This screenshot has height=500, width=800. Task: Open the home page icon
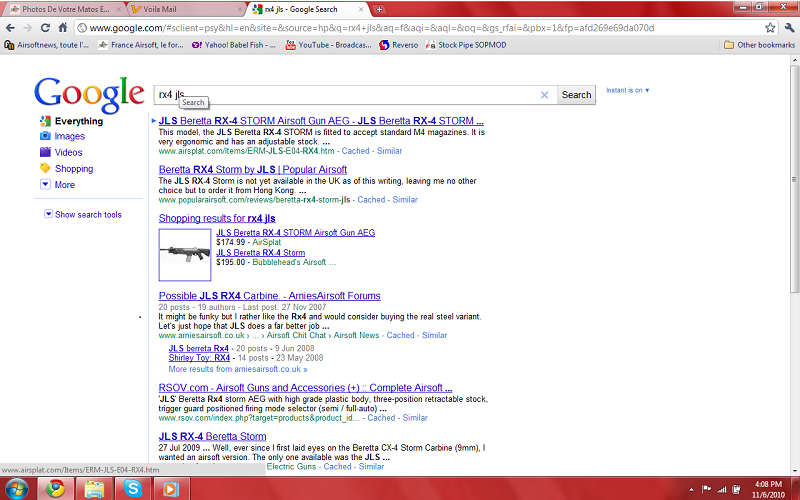point(62,28)
